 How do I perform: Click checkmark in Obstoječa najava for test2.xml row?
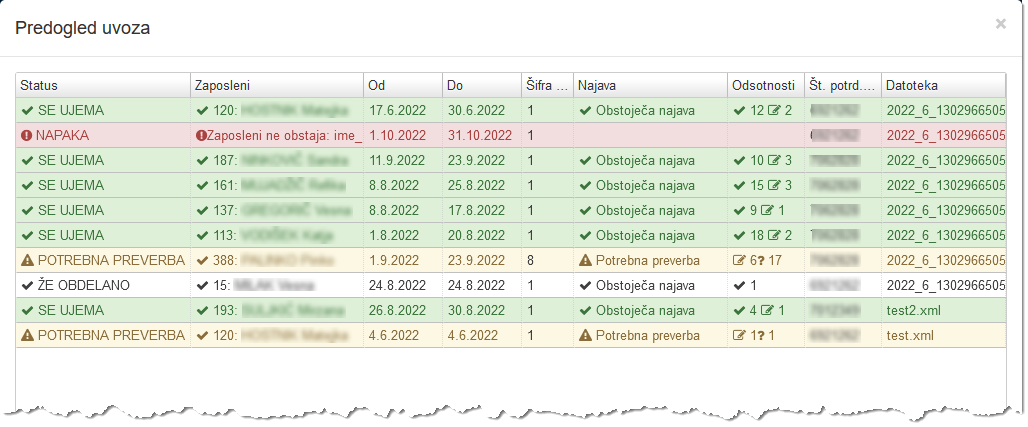tap(585, 310)
